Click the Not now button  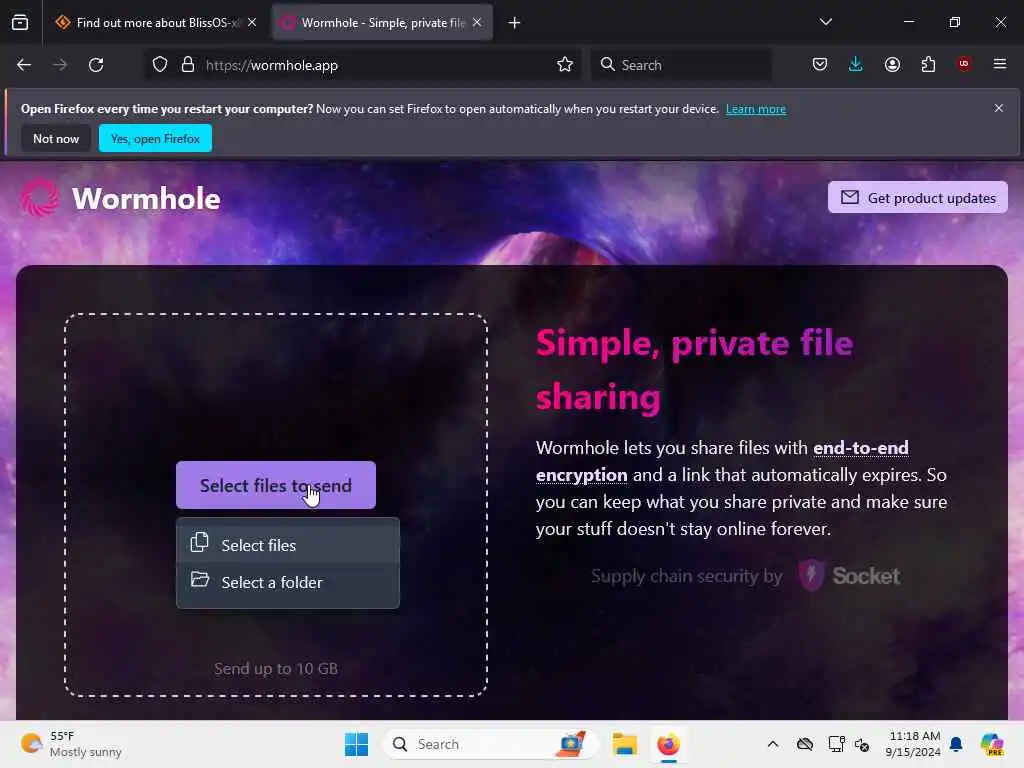pyautogui.click(x=56, y=138)
